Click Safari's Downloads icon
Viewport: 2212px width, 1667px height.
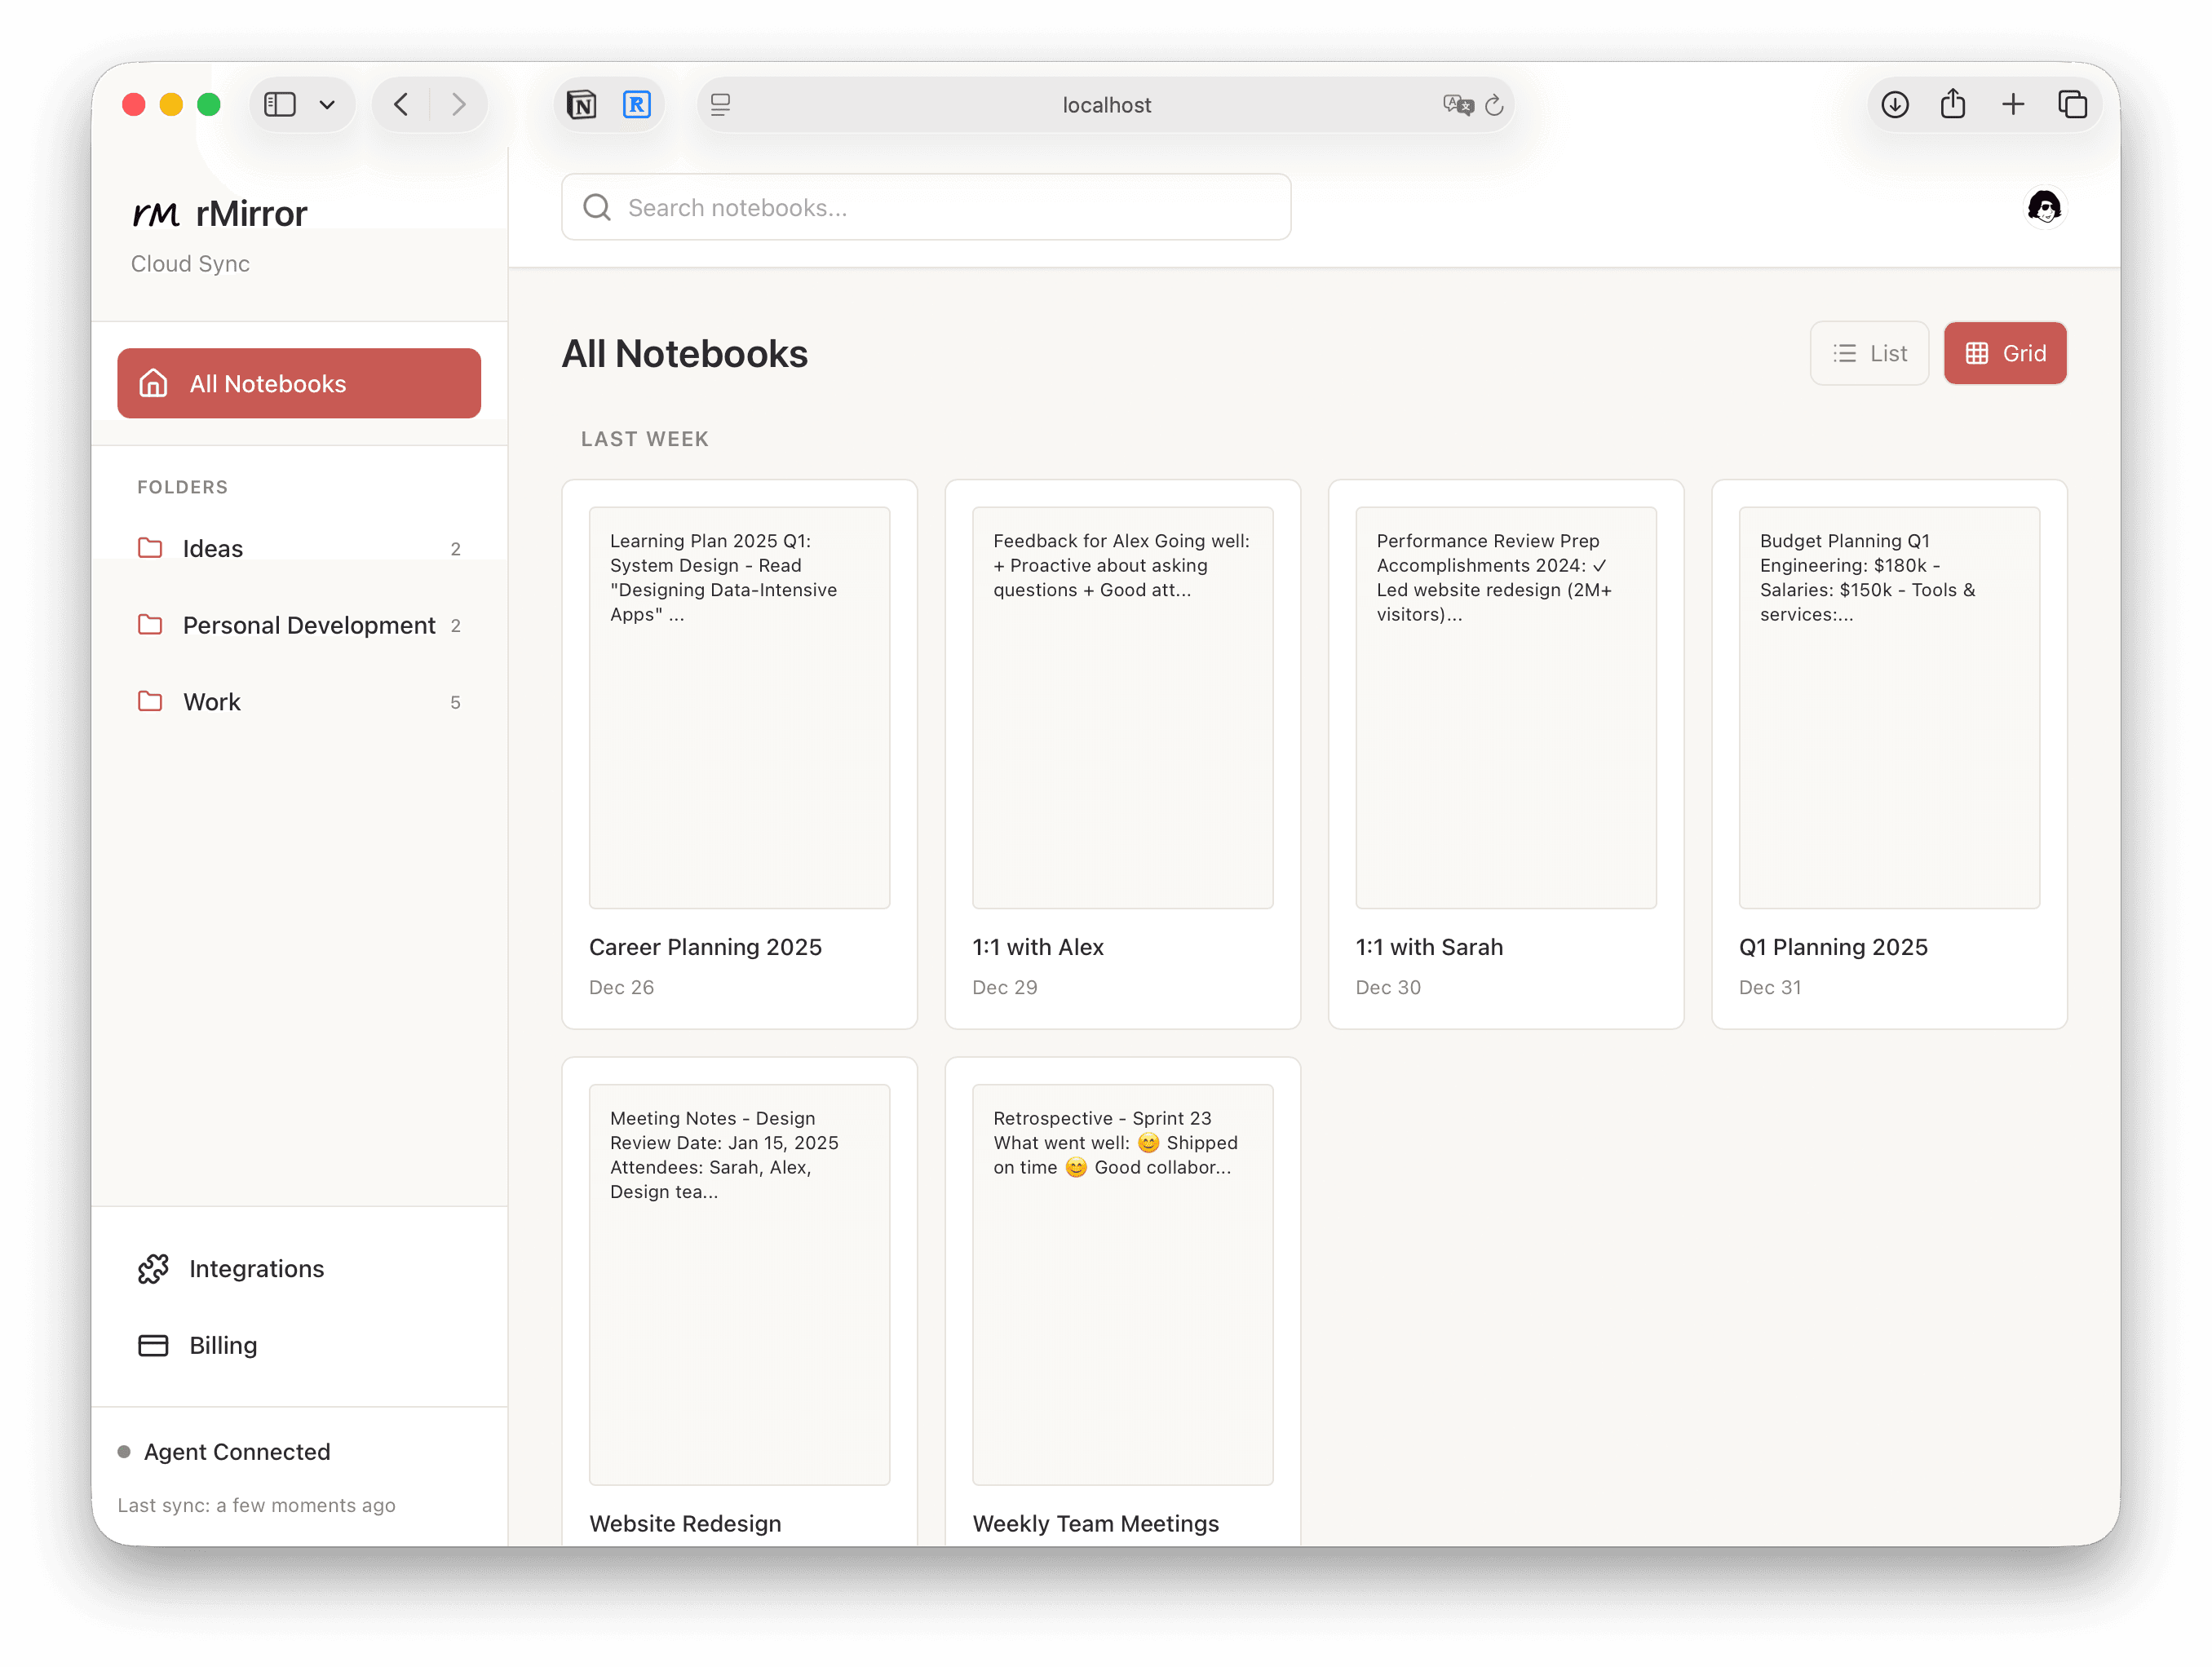[1895, 104]
